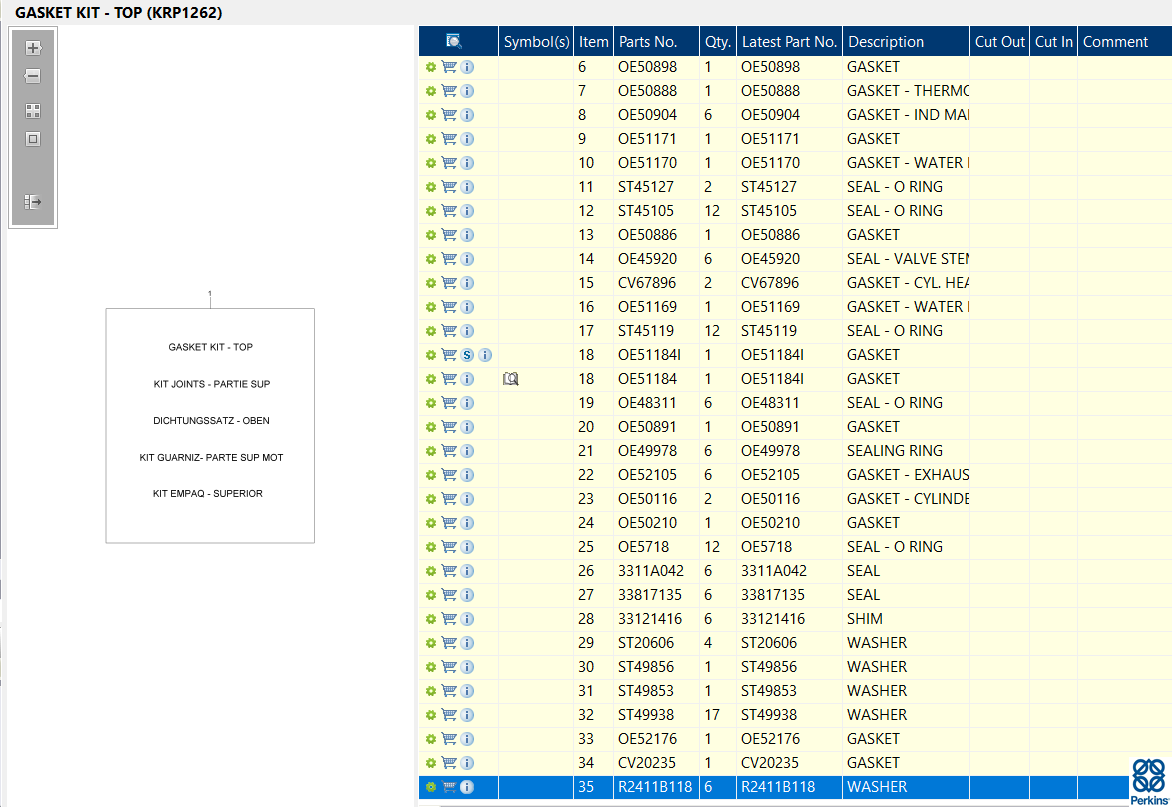This screenshot has width=1172, height=807.
Task: Click the four-square grid view icon
Action: pyautogui.click(x=33, y=111)
